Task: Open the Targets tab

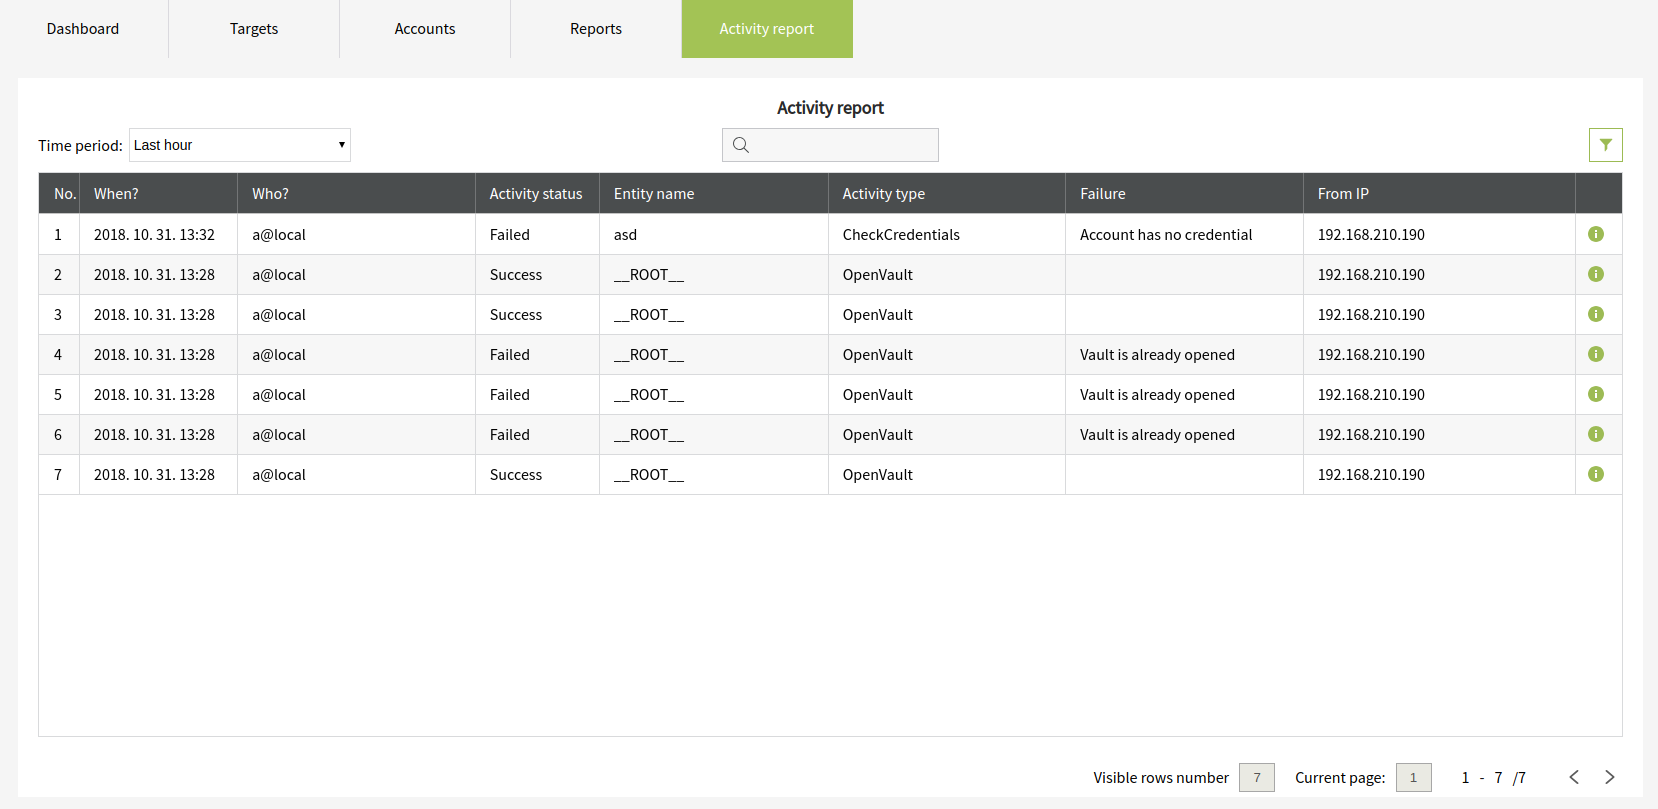Action: [254, 29]
